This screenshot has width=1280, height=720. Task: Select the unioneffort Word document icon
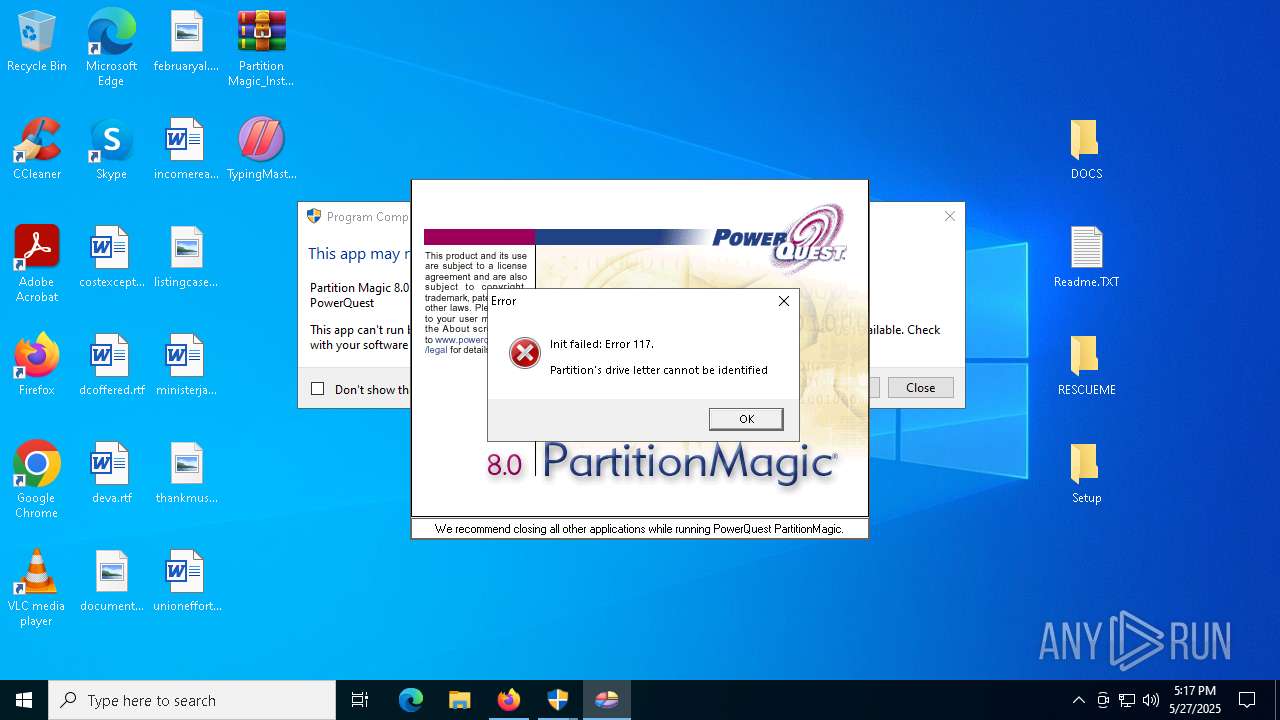click(186, 582)
